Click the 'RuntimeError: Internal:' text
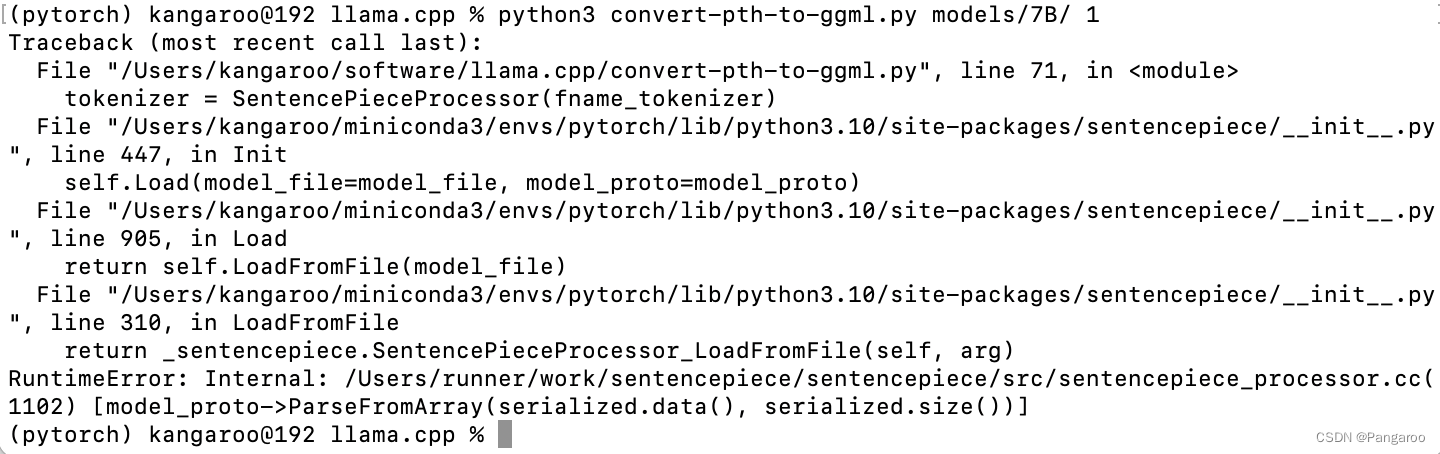The height and width of the screenshot is (454, 1440). coord(168,379)
